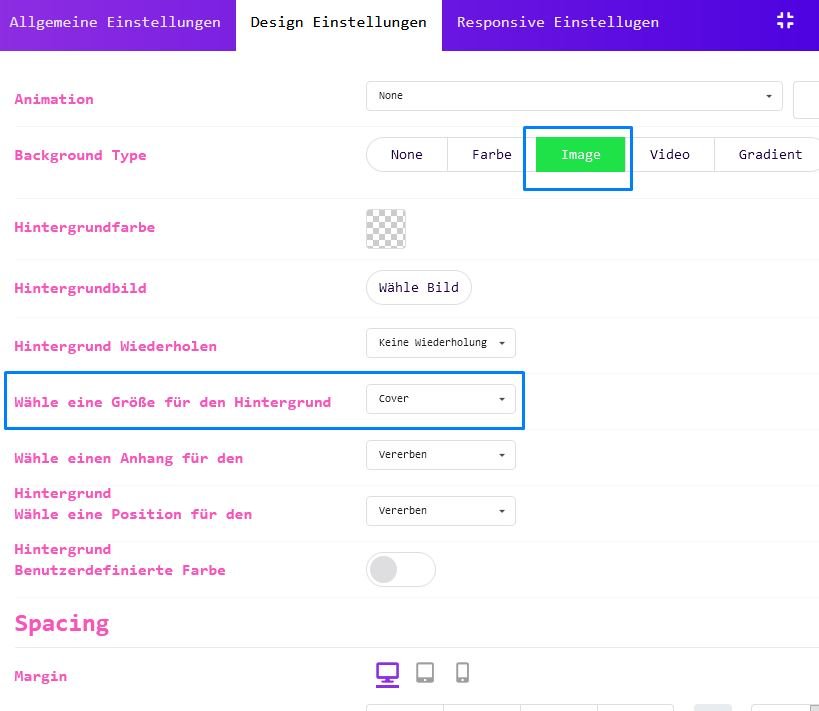Expand the Position Vererben dropdown
Image resolution: width=819 pixels, height=711 pixels.
point(441,511)
